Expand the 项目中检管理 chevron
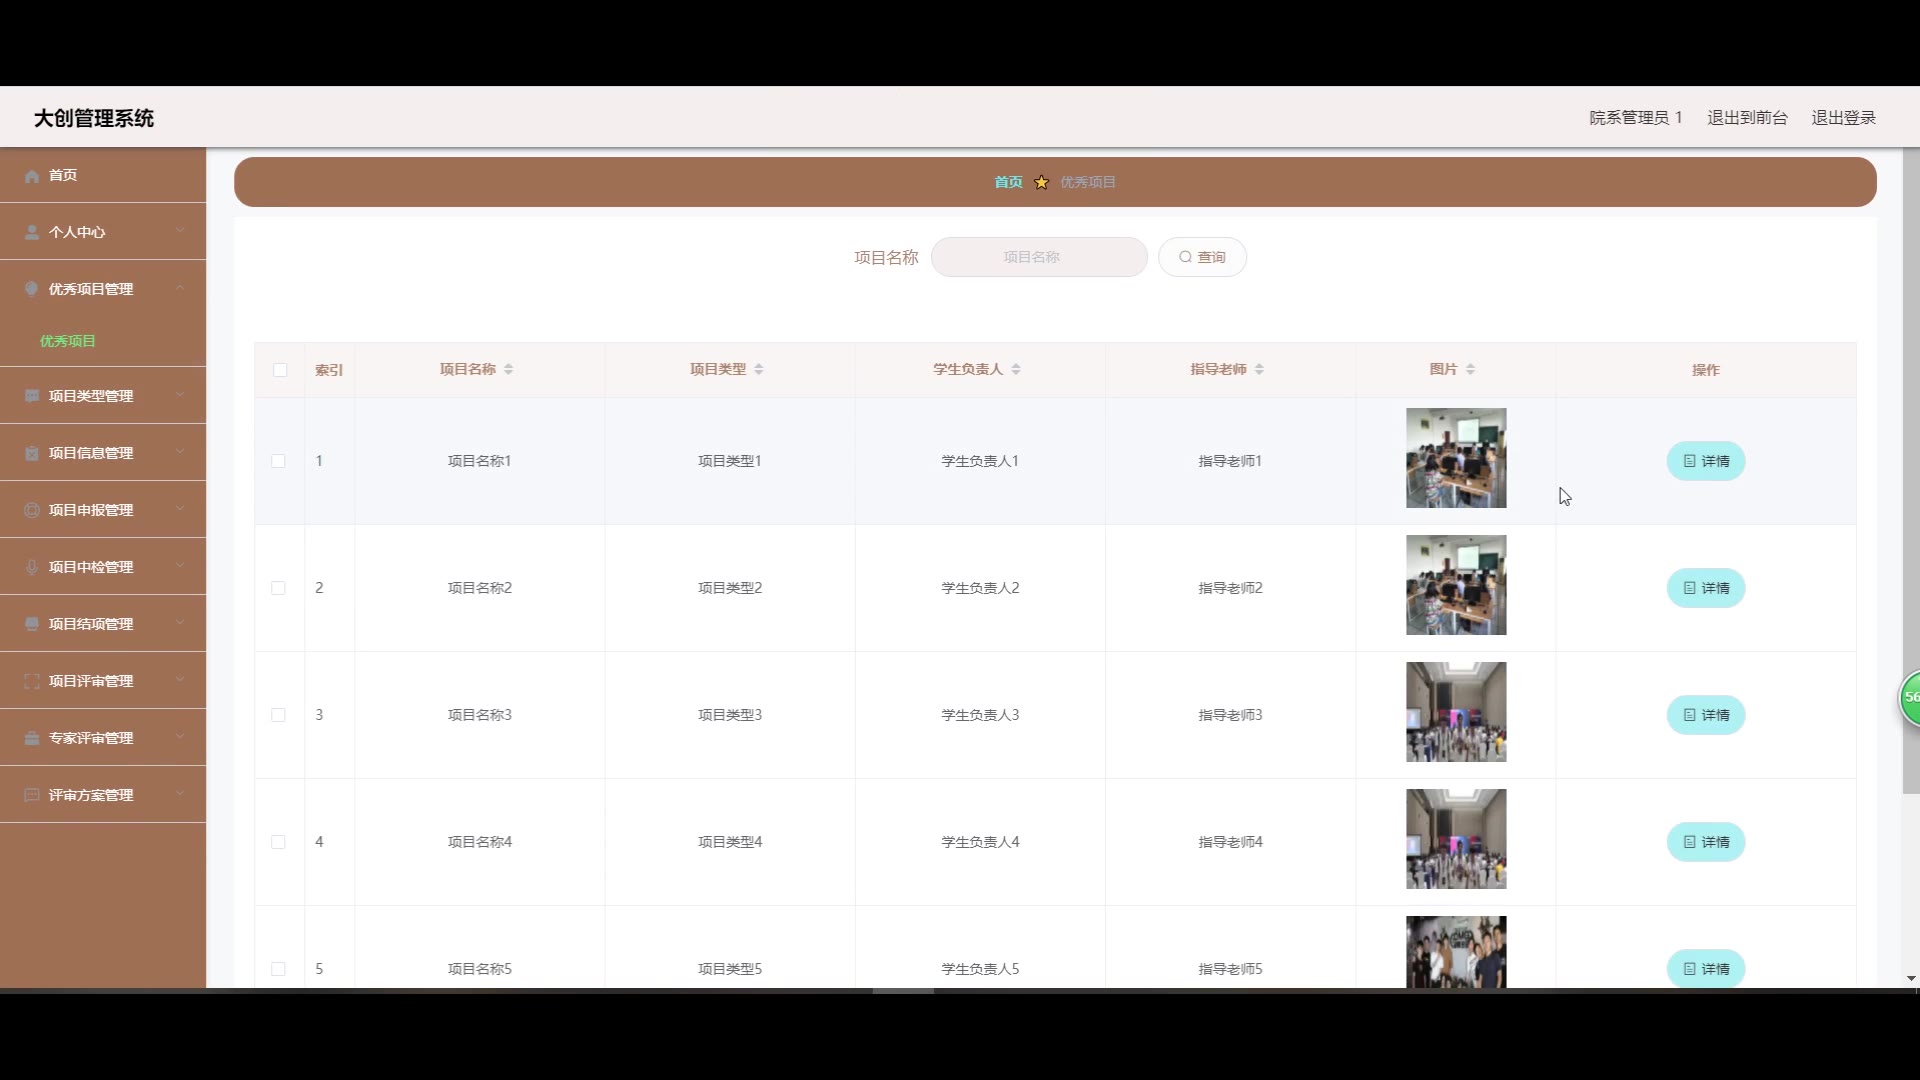 point(180,566)
